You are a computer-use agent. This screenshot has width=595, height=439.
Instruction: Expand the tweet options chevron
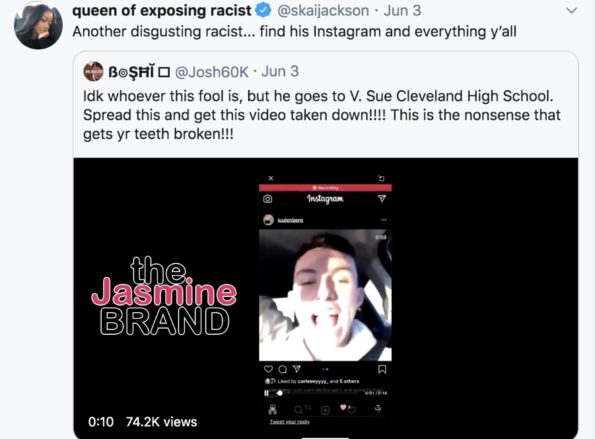pyautogui.click(x=571, y=11)
